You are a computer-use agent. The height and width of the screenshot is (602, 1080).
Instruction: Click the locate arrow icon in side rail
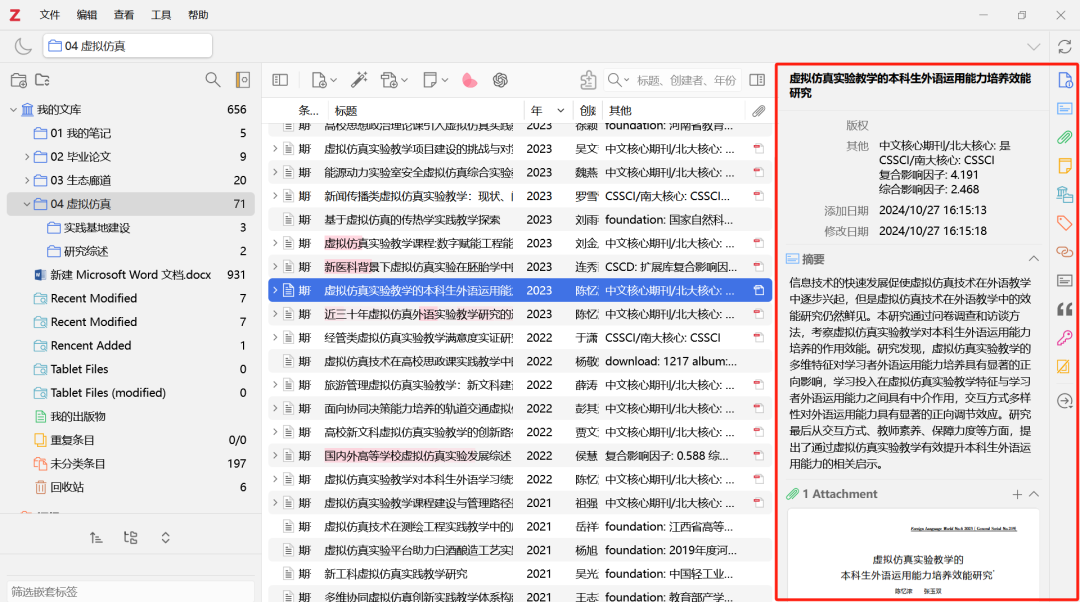coord(1065,401)
